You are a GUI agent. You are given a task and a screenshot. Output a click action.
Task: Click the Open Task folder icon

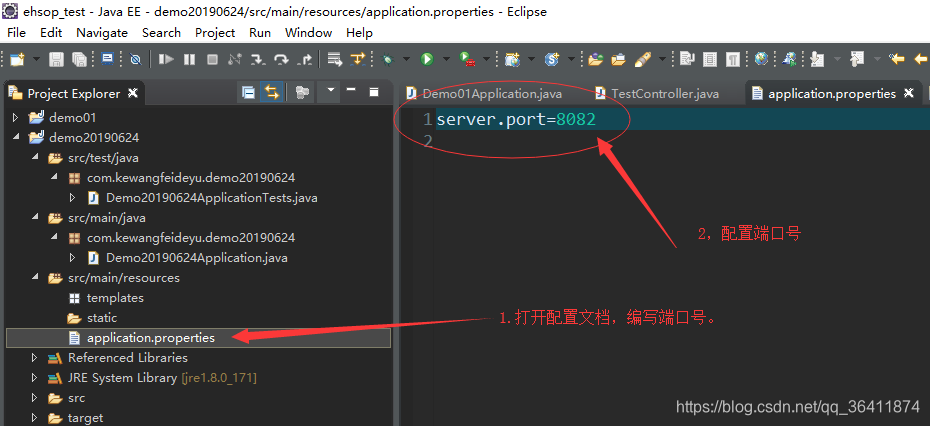619,59
